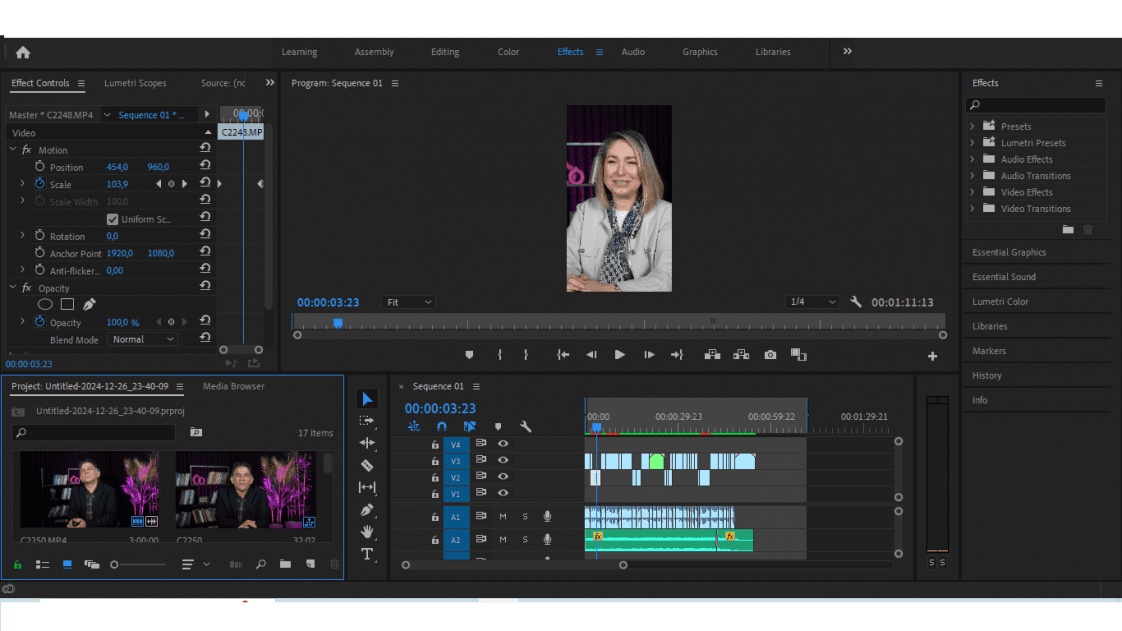Open the History panel
Viewport: 1122px width, 631px height.
pyautogui.click(x=987, y=376)
